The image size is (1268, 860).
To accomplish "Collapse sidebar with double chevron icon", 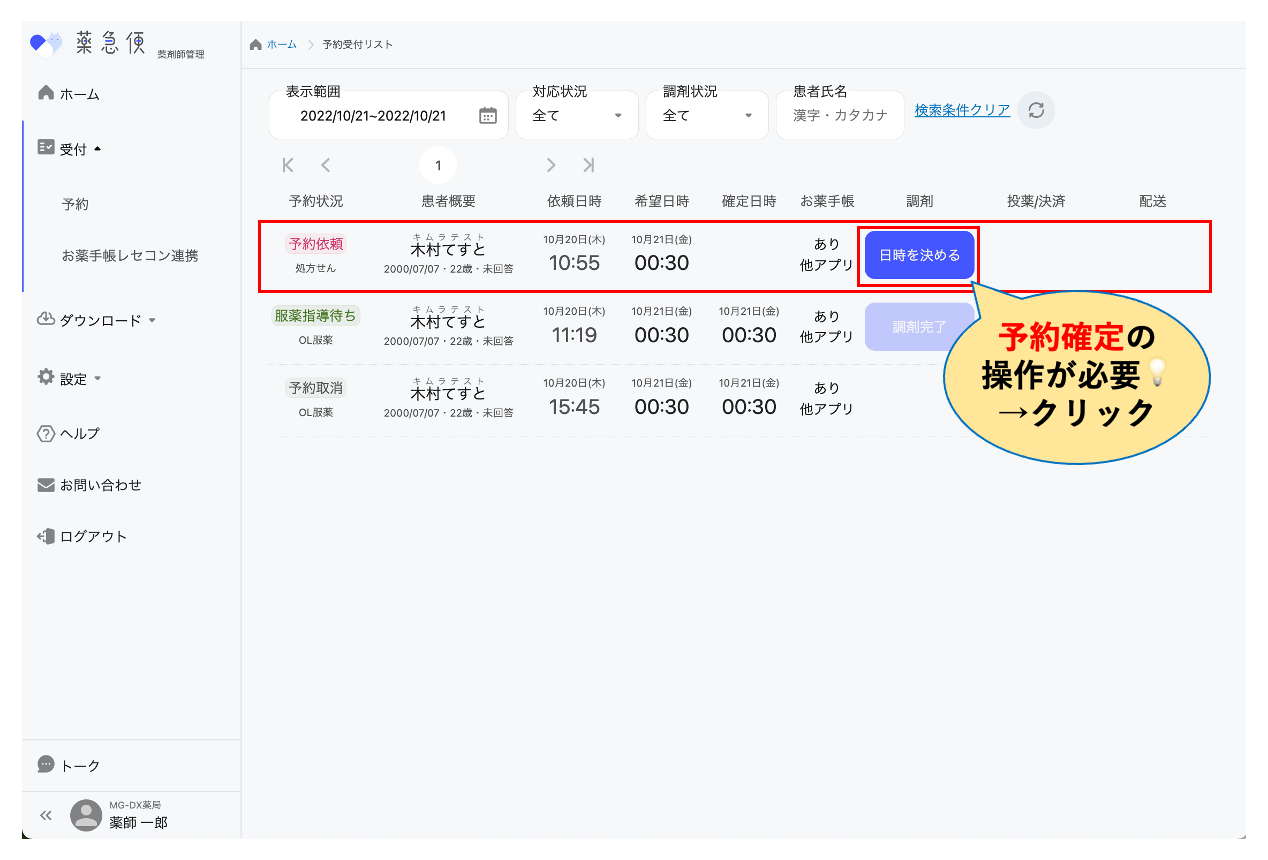I will (45, 815).
